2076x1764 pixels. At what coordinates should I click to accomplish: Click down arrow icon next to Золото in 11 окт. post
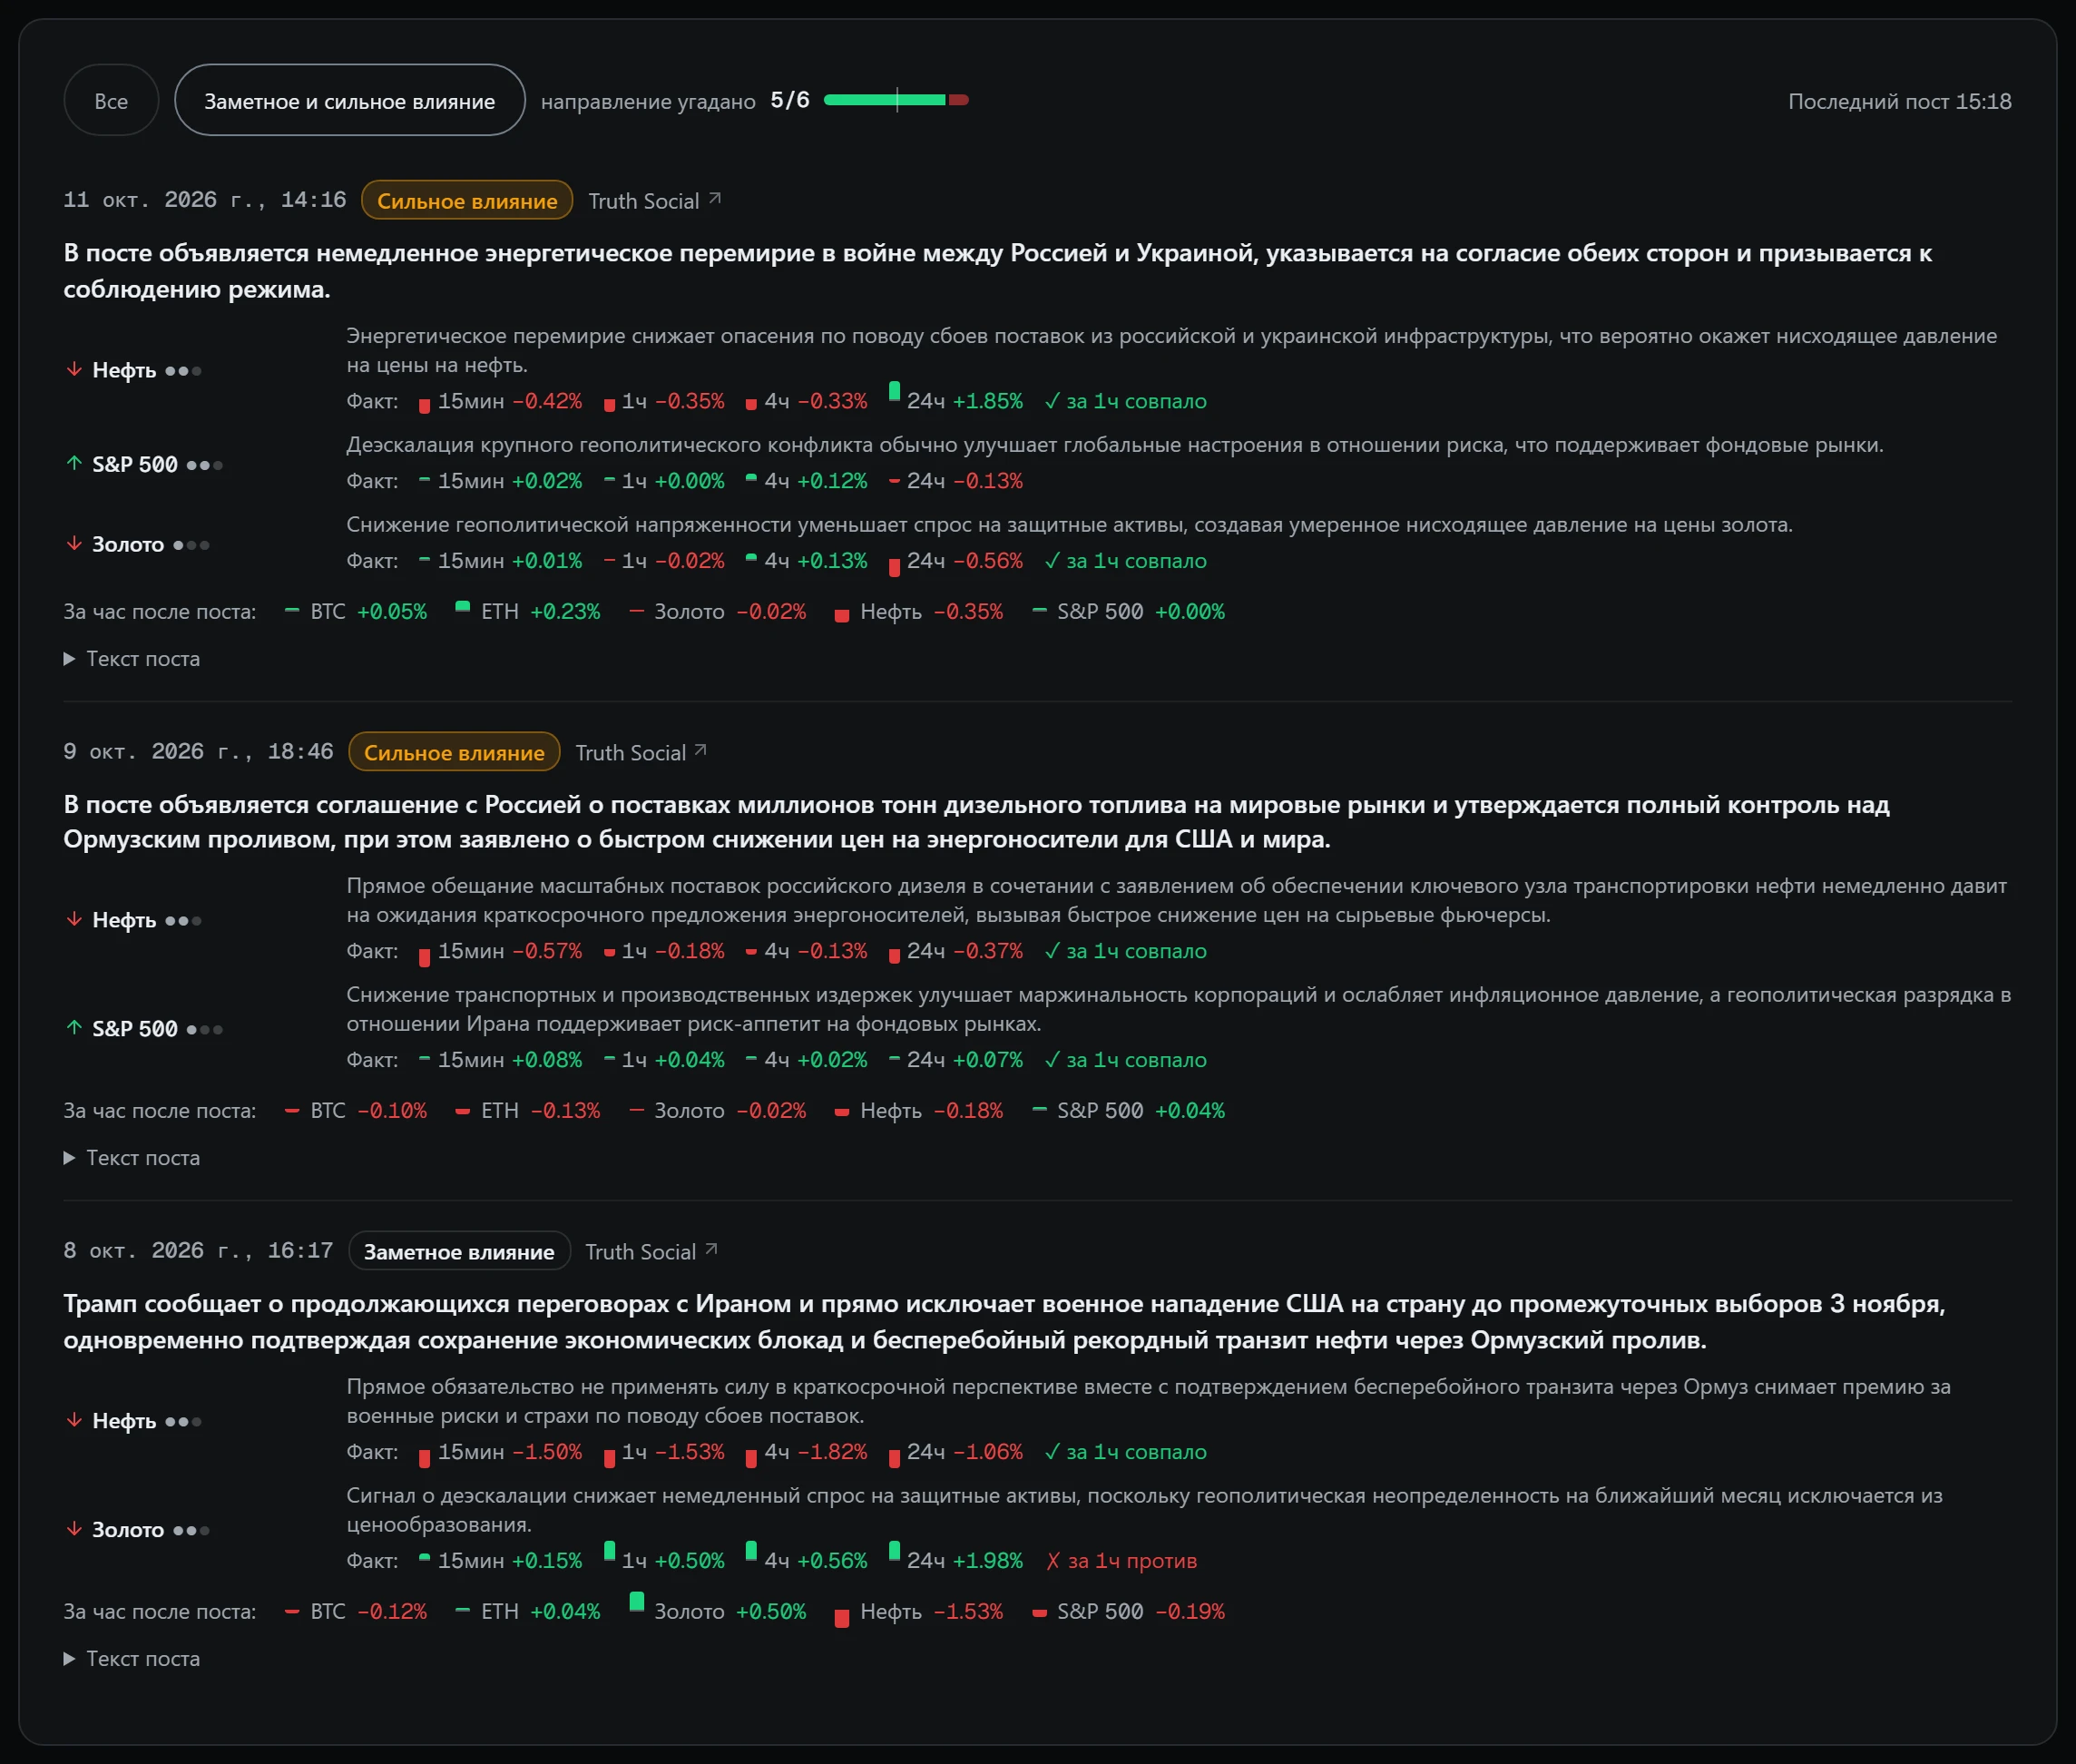click(74, 544)
